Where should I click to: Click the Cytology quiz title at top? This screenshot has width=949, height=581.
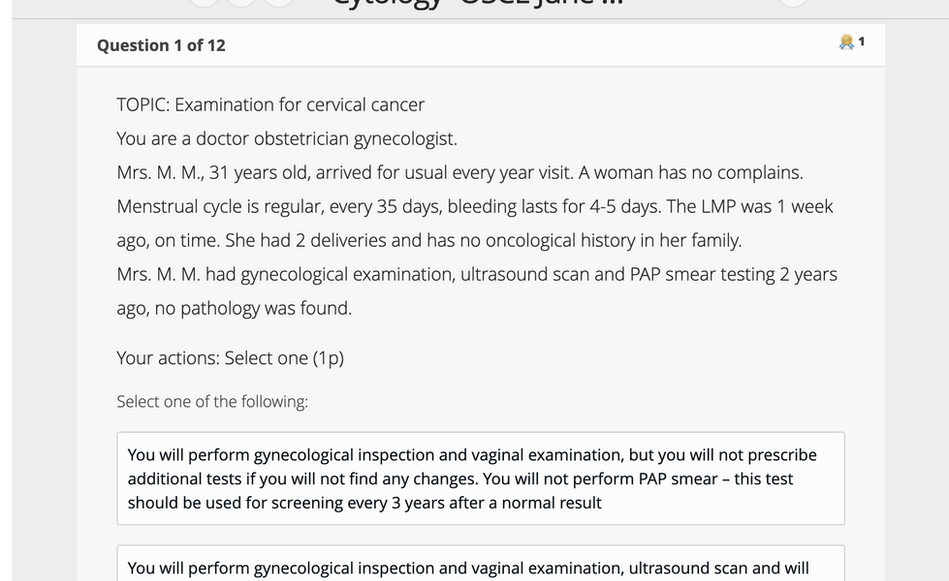click(x=478, y=2)
